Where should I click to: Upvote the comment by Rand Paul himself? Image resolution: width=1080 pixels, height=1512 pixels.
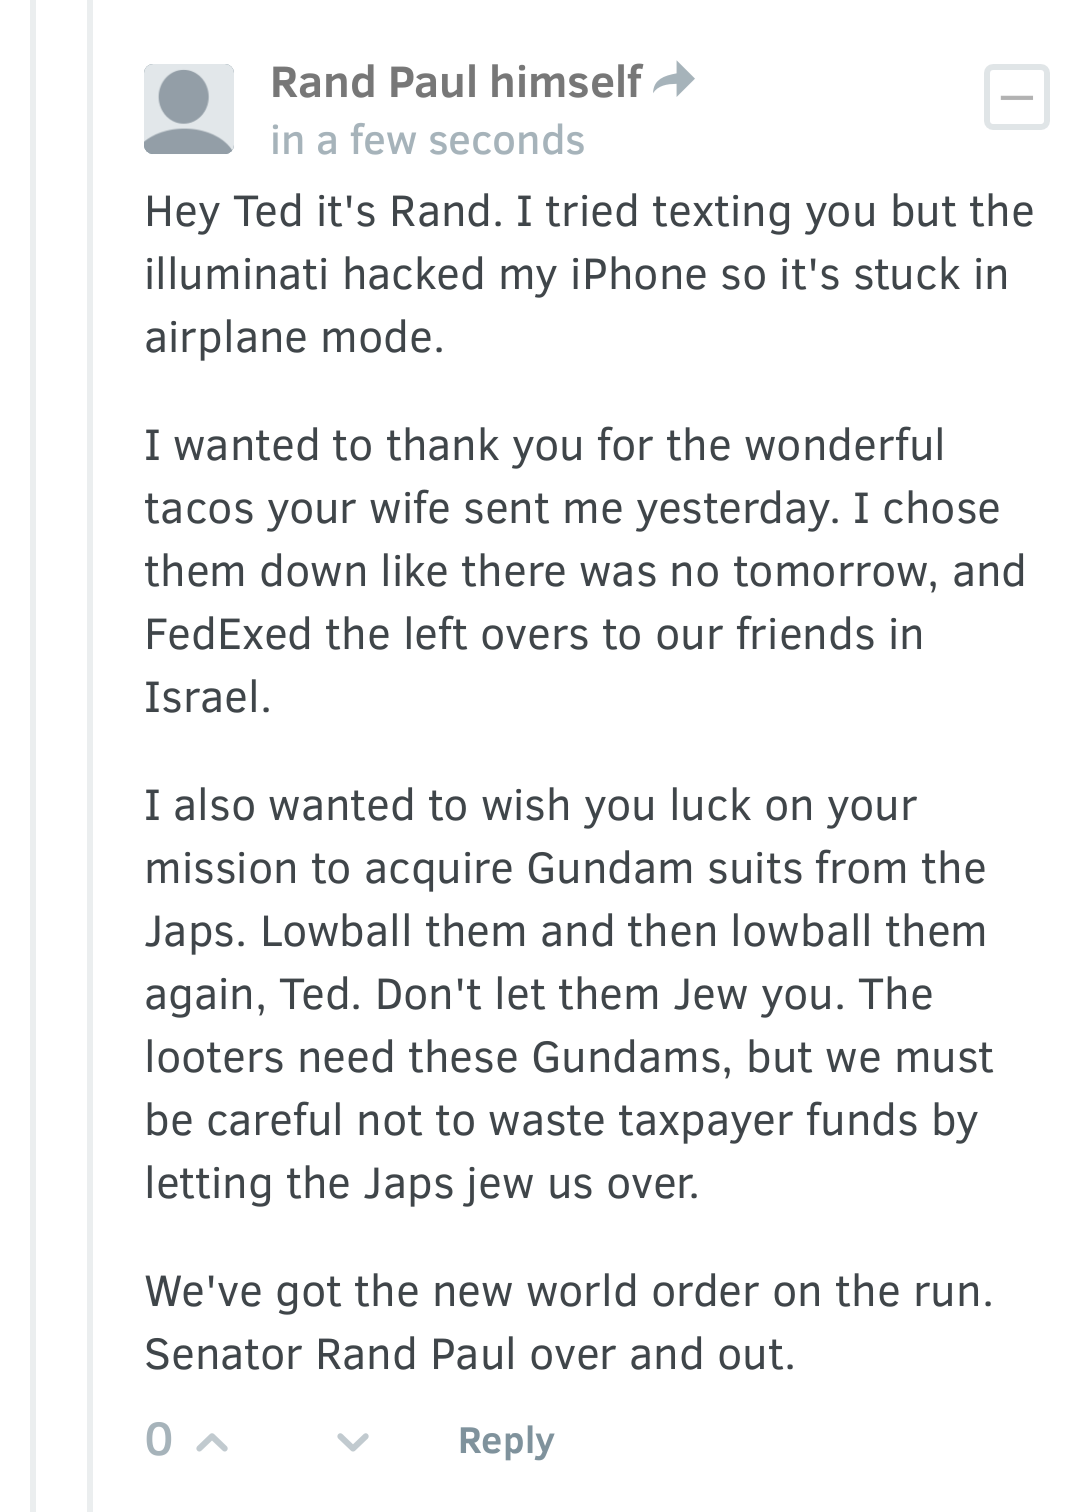click(212, 1442)
